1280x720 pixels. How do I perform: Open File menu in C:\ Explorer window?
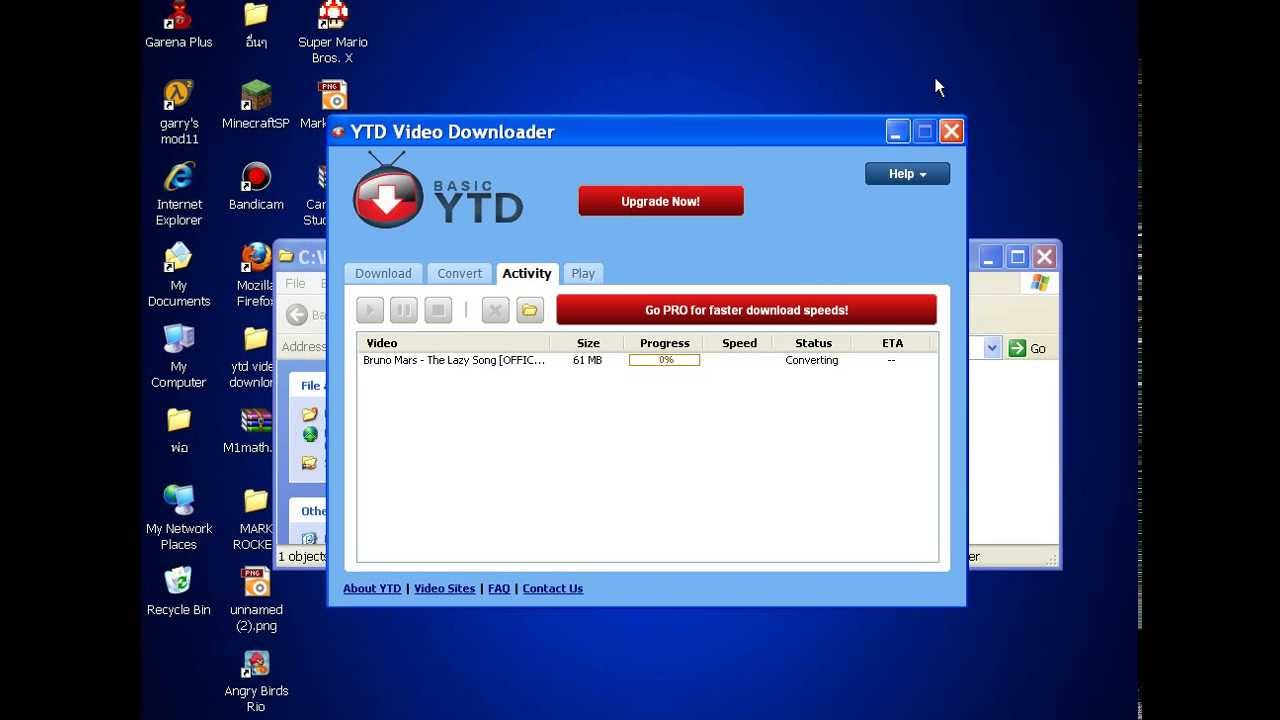pyautogui.click(x=295, y=283)
